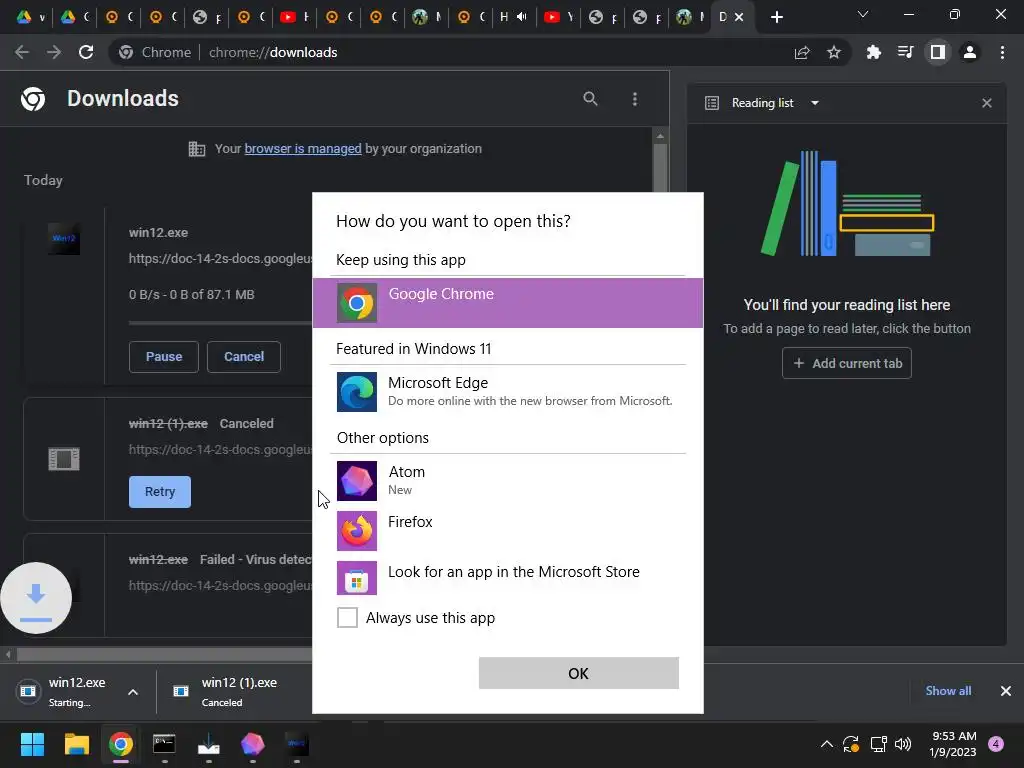Reload the downloads page
This screenshot has width=1024, height=768.
(86, 52)
